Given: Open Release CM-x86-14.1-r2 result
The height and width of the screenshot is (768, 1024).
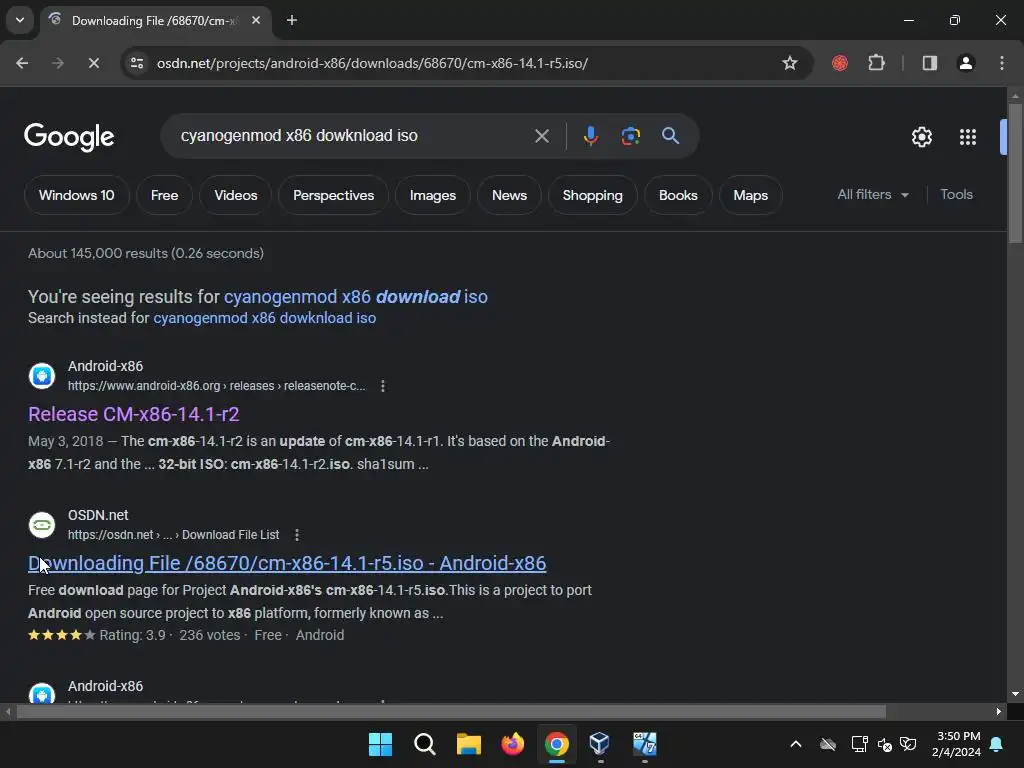Looking at the screenshot, I should (x=134, y=414).
